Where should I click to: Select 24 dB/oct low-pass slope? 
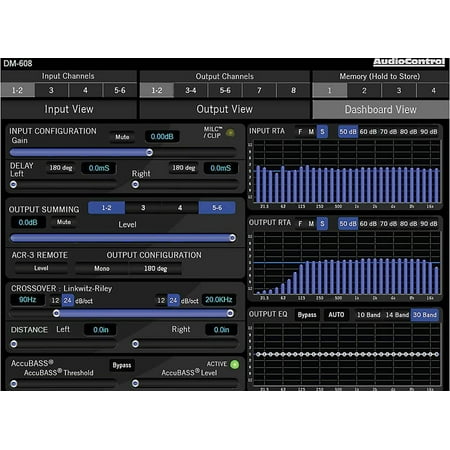point(173,300)
